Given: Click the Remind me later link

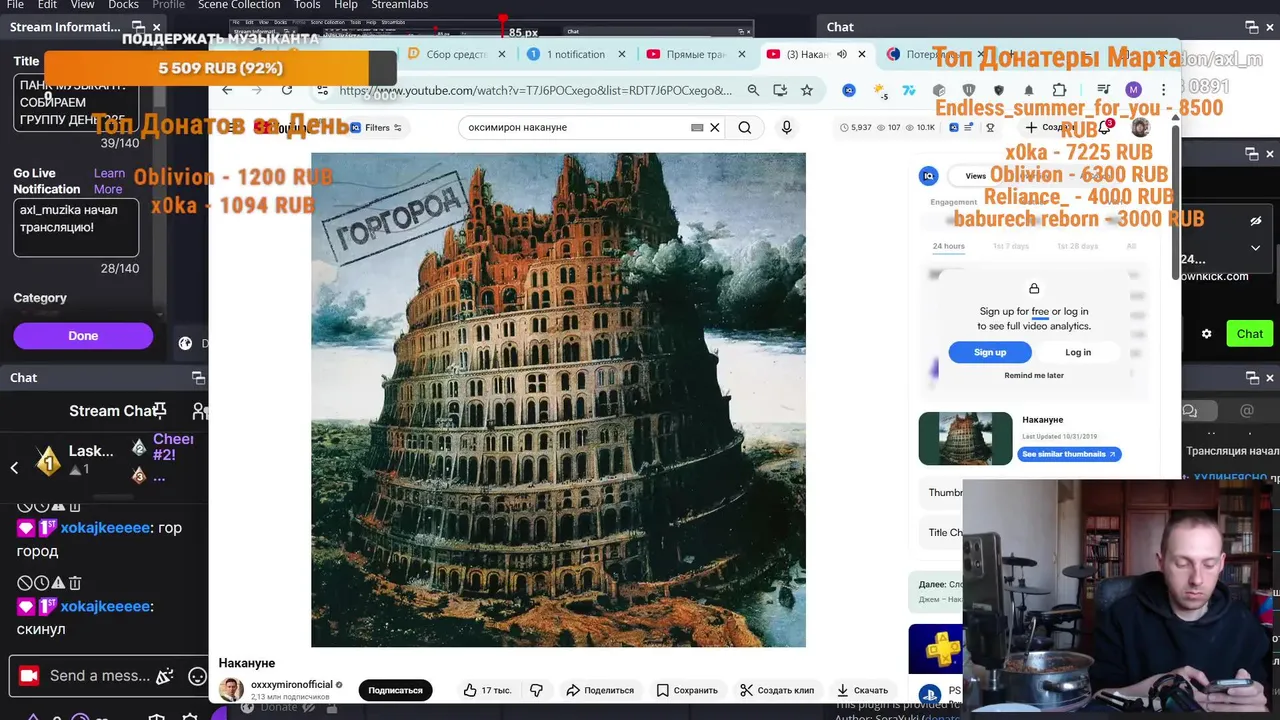Looking at the screenshot, I should pyautogui.click(x=1034, y=376).
